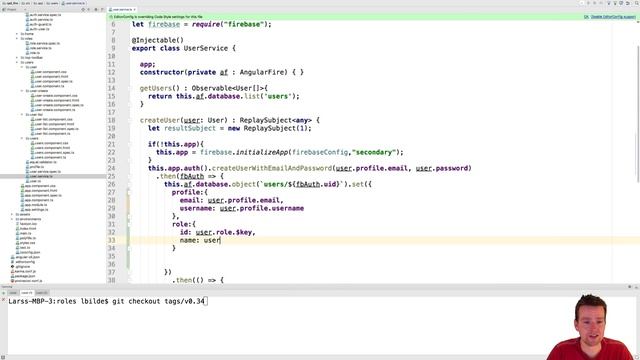
Task: Open the Project panel settings gear
Action: tap(96, 9)
